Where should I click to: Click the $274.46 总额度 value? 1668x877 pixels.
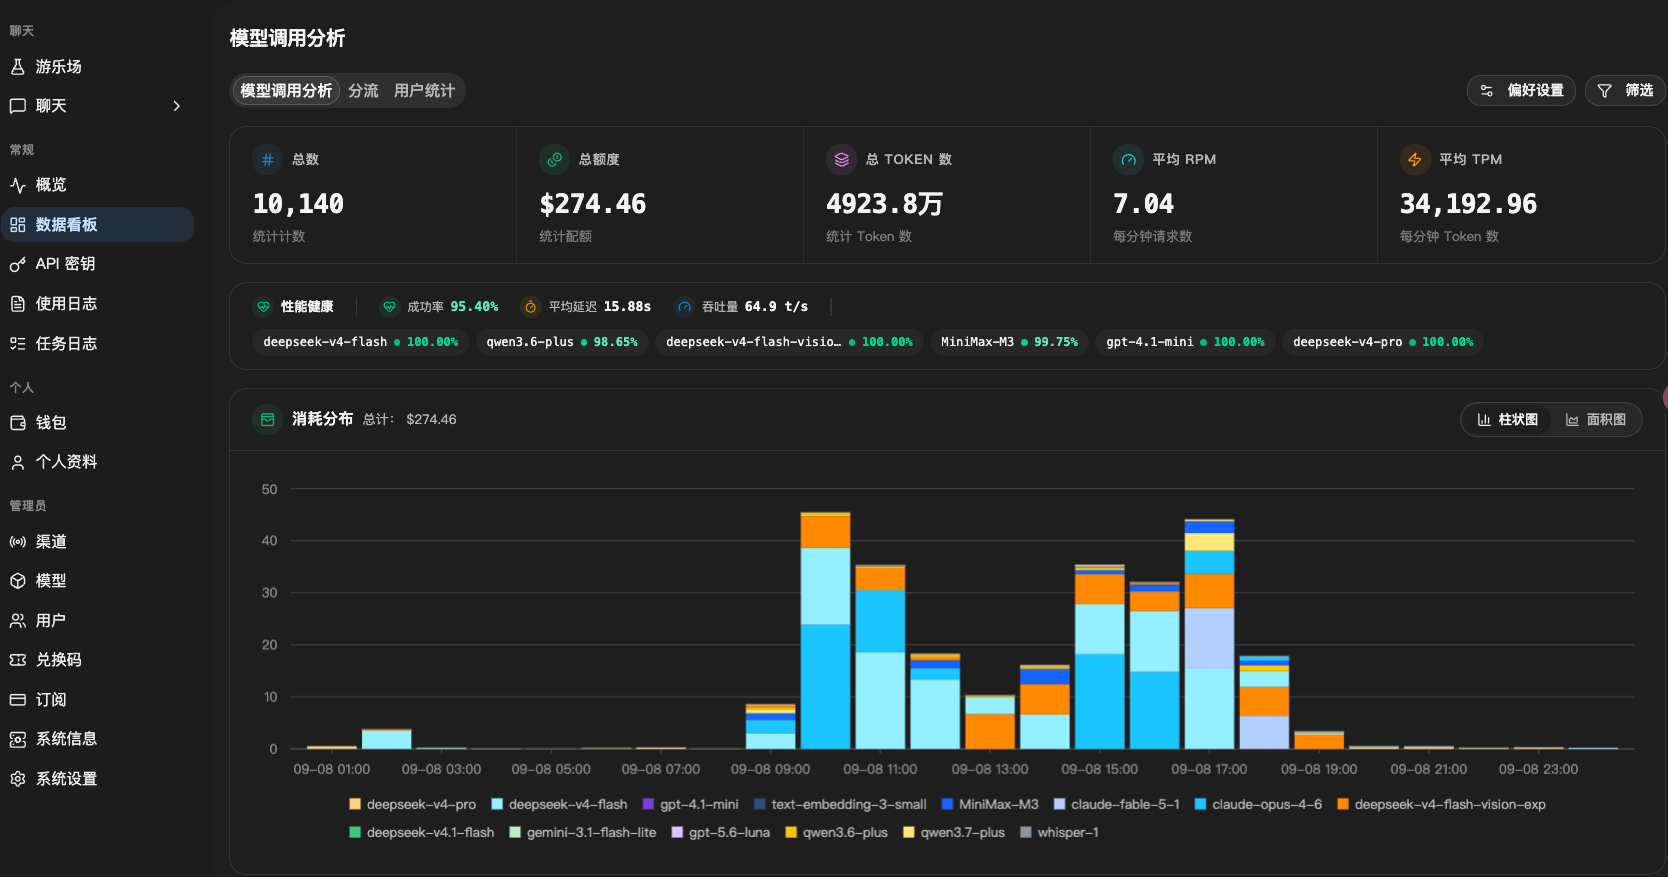coord(593,204)
